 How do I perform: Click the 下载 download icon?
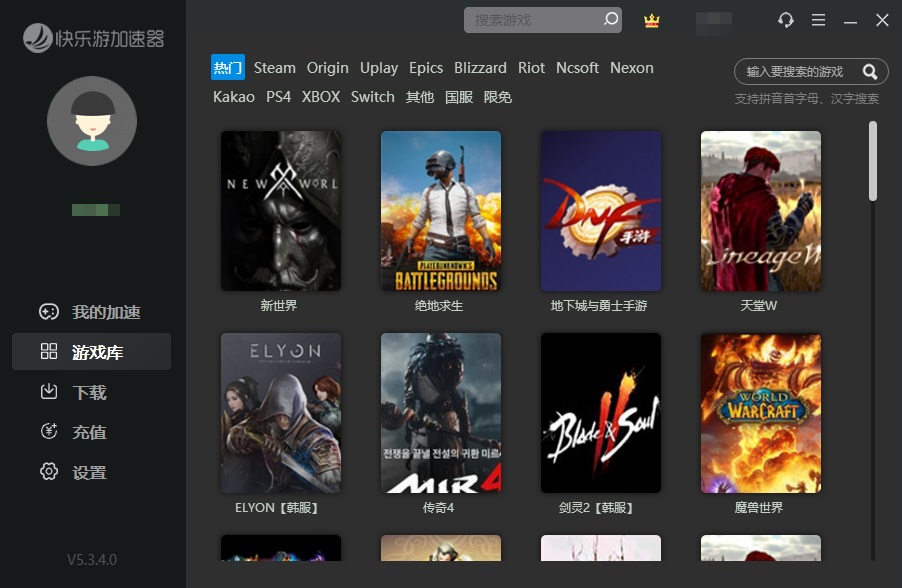(x=49, y=392)
